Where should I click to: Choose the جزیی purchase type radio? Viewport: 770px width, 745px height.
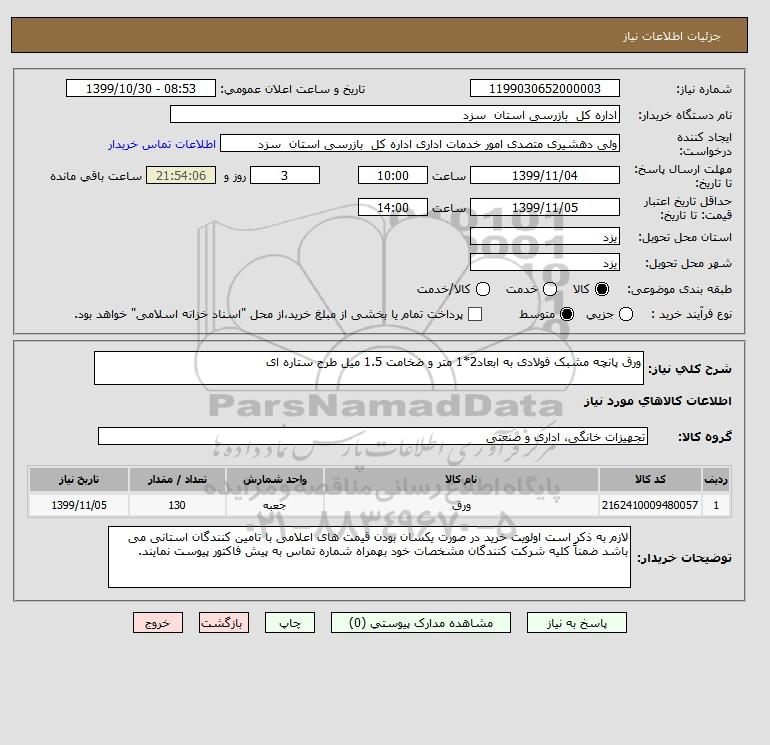click(x=626, y=314)
